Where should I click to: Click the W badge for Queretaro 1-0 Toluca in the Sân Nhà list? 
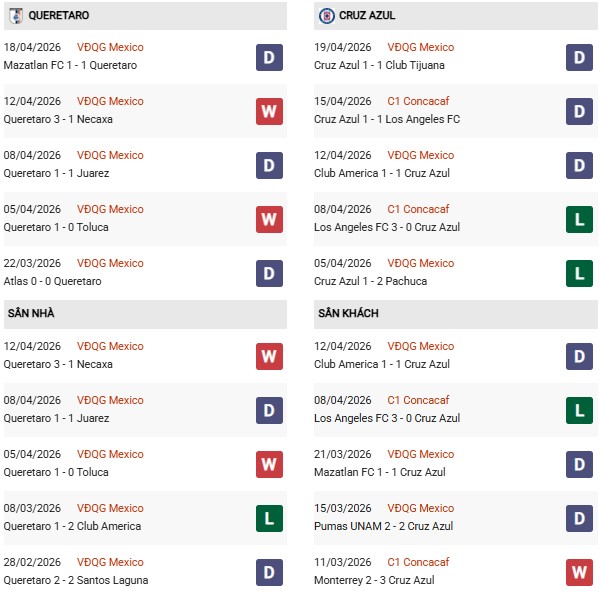coord(269,464)
